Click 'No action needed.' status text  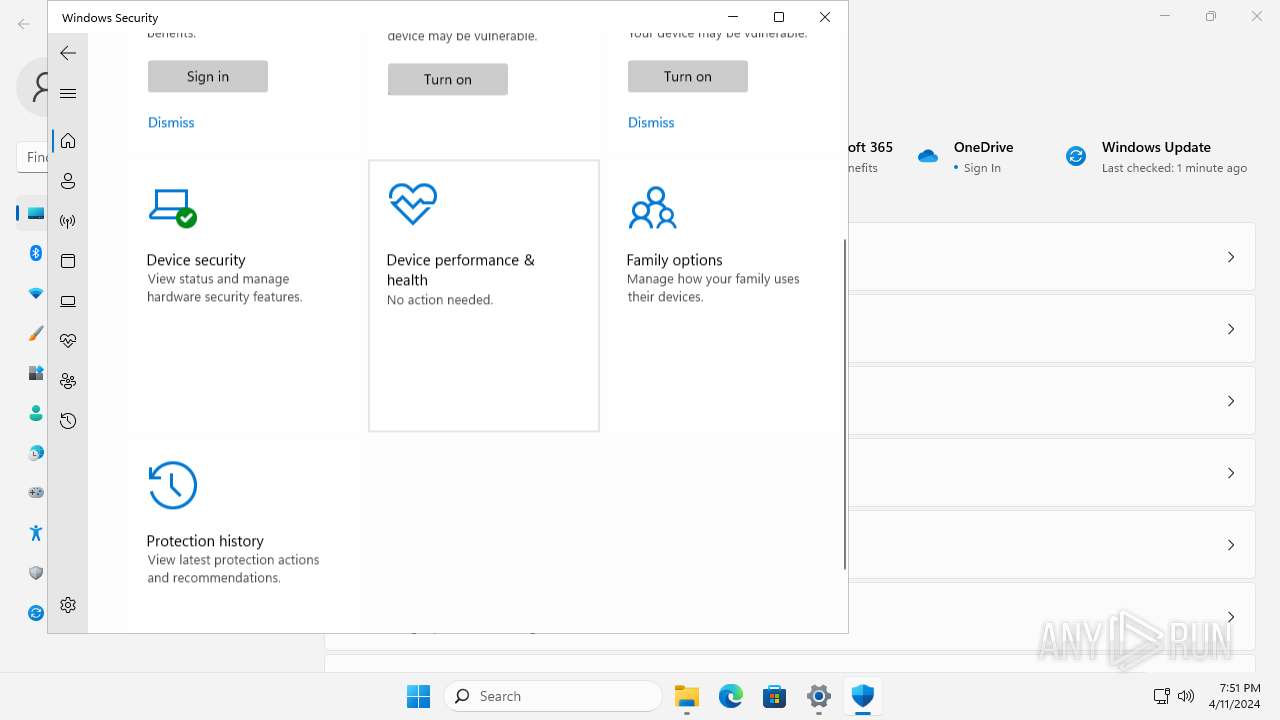(x=440, y=300)
